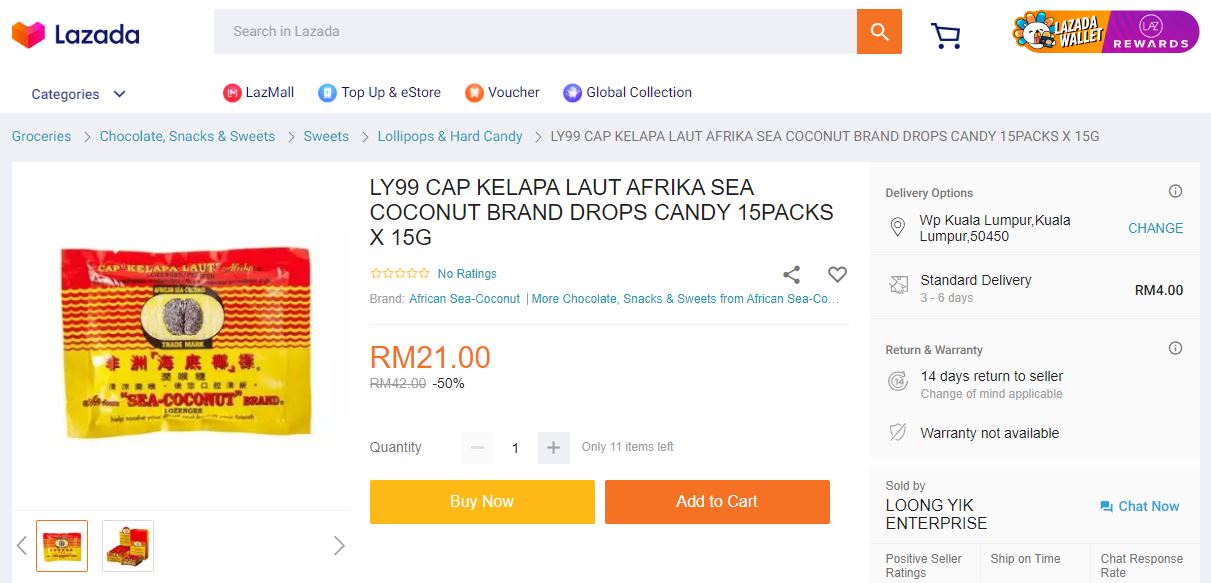This screenshot has height=583, width=1211.
Task: Show previous product thumbnails arrow
Action: tap(22, 545)
